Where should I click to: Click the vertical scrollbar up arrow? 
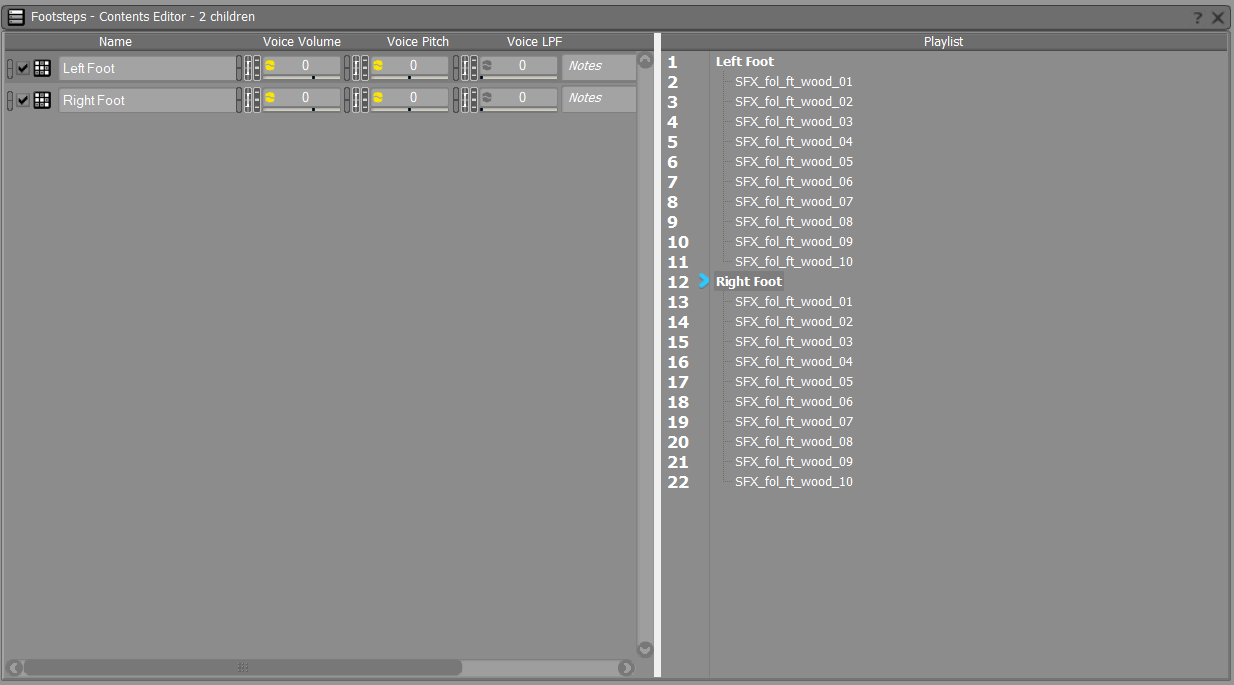(x=645, y=60)
